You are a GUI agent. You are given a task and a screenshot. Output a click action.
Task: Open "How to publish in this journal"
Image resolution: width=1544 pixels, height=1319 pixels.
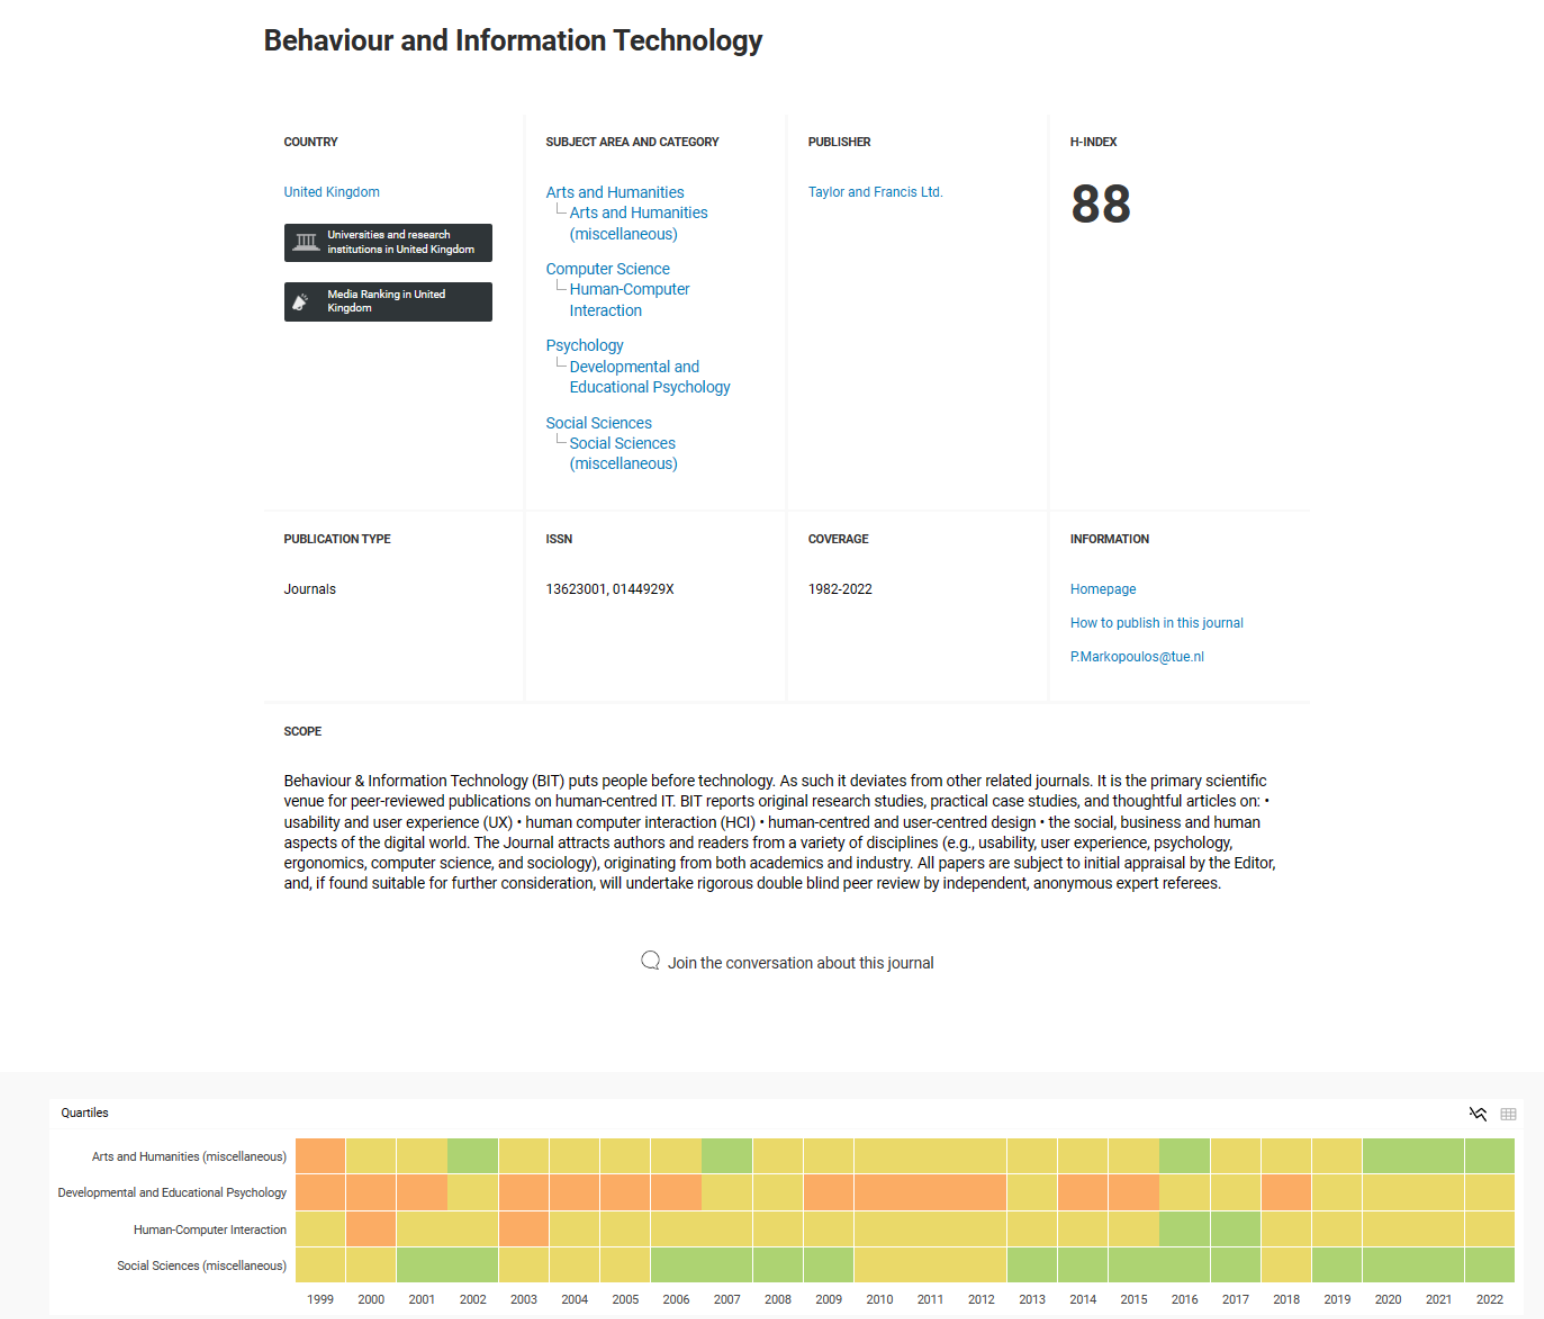tap(1156, 622)
